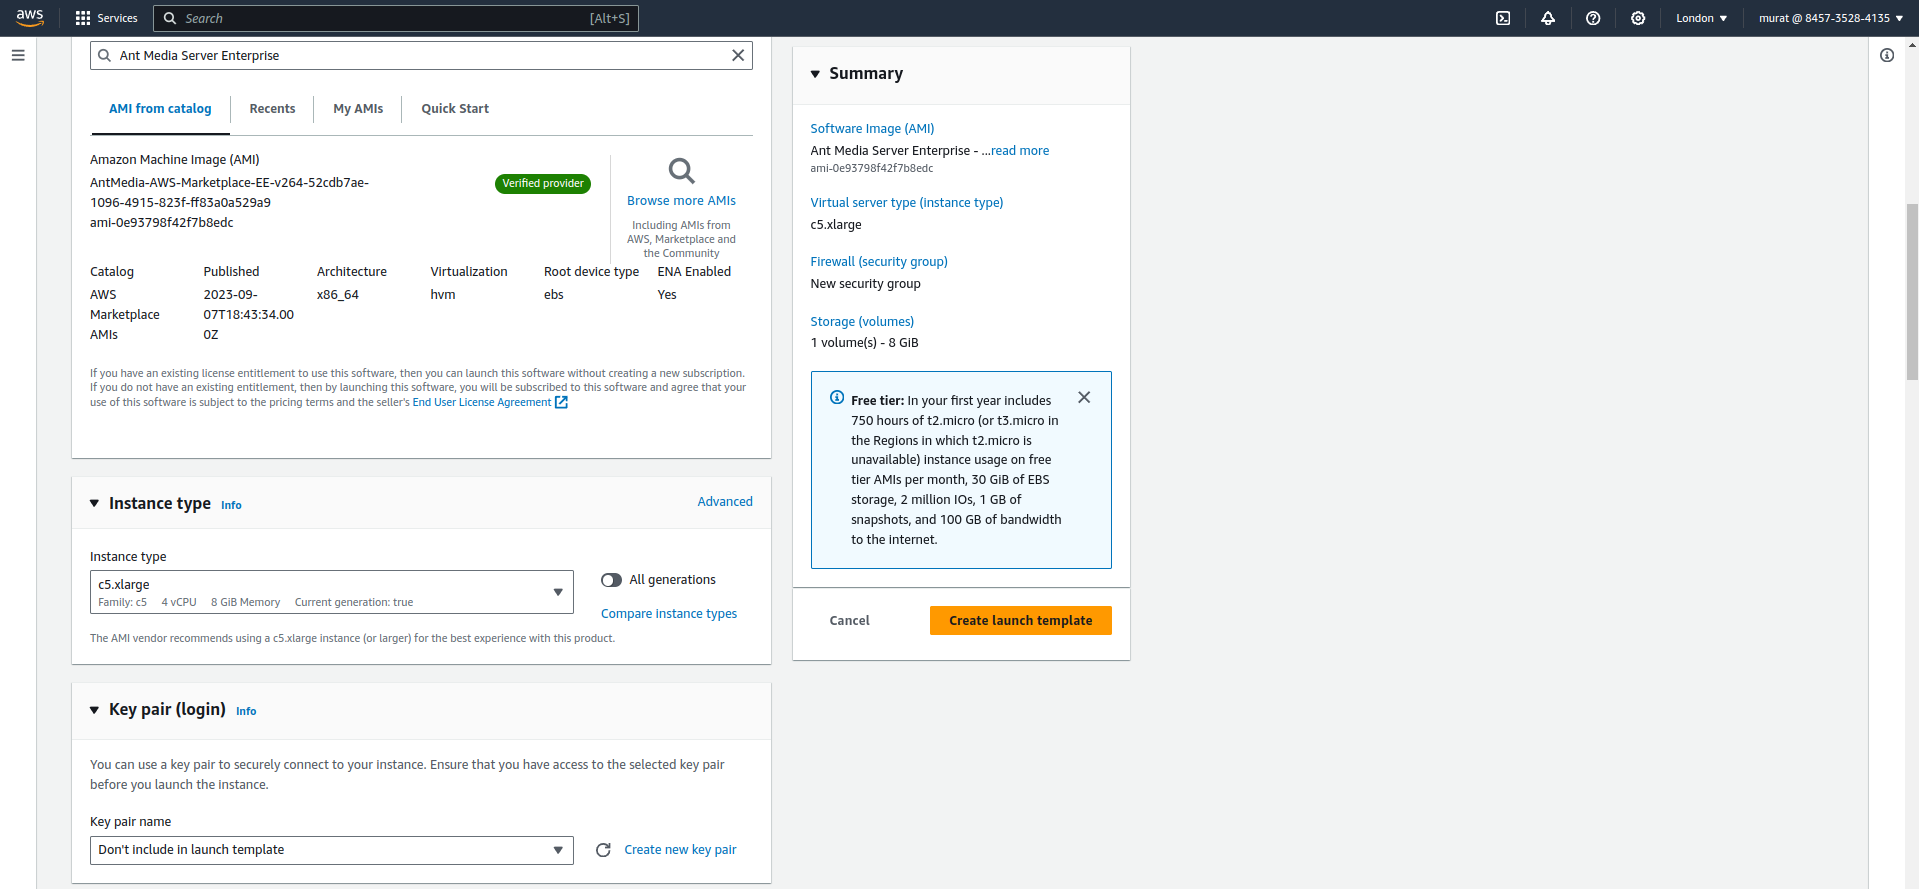Screen dimensions: 1919x889
Task: Click the page vertical scrollbar
Action: pos(1912,292)
